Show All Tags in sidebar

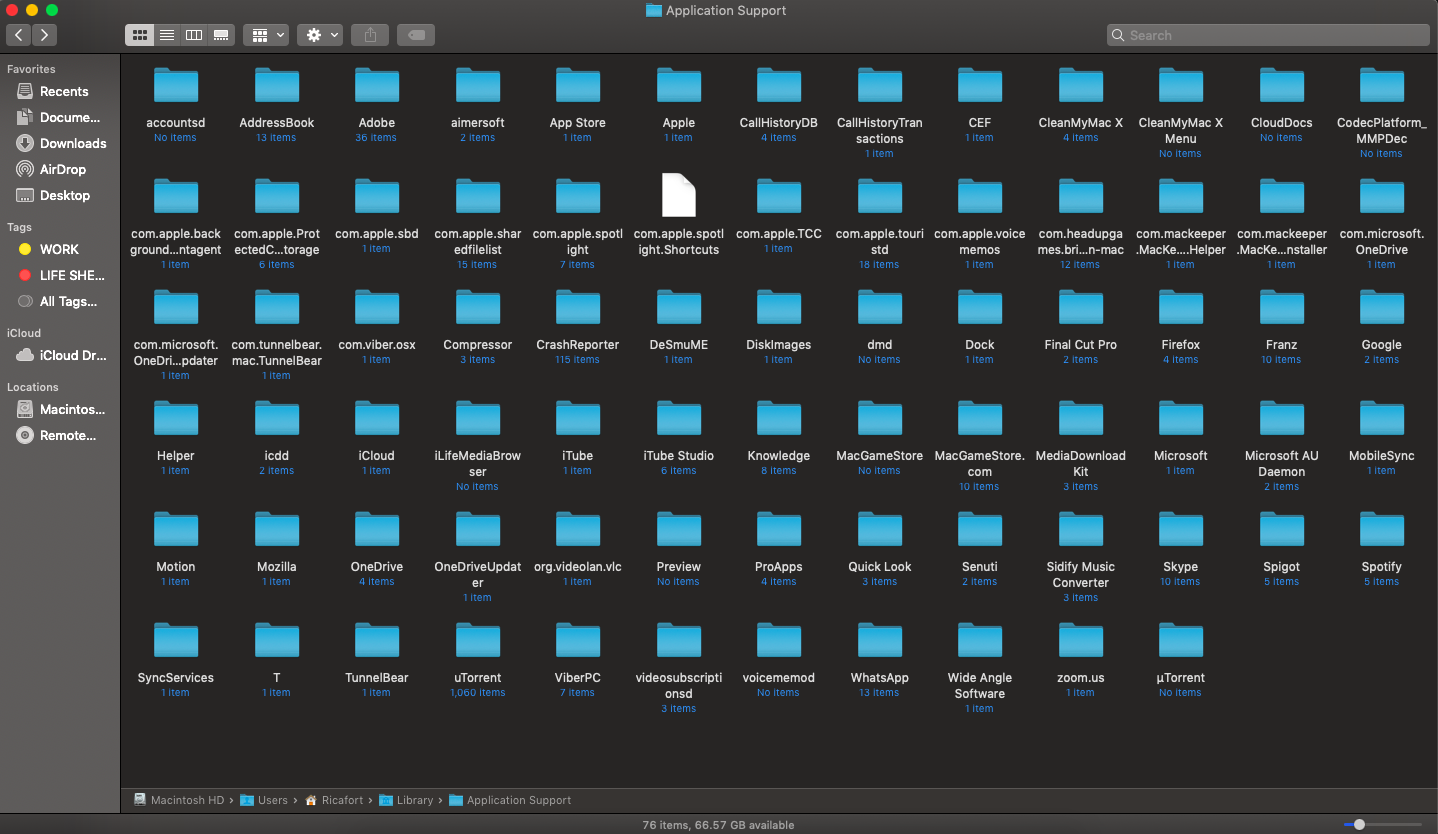(x=60, y=301)
